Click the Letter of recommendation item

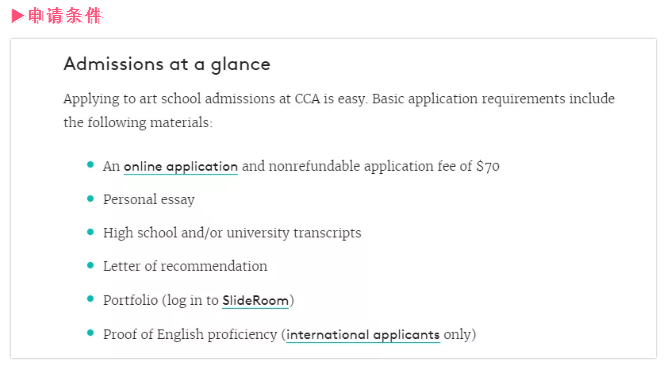click(185, 266)
